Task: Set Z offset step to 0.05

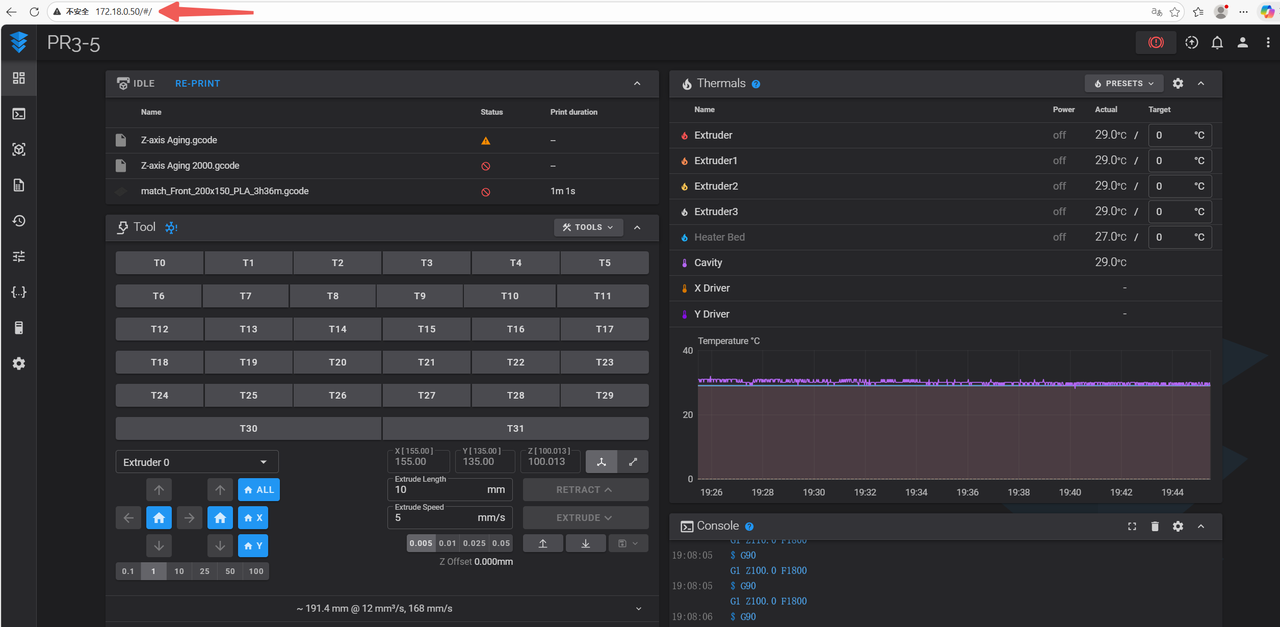Action: coord(501,543)
